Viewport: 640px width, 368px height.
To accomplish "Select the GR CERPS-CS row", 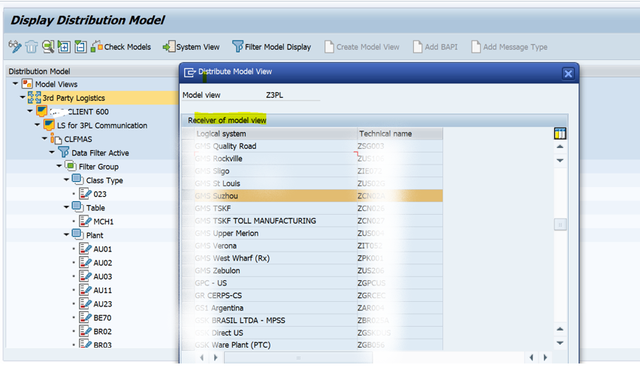I will click(312, 295).
